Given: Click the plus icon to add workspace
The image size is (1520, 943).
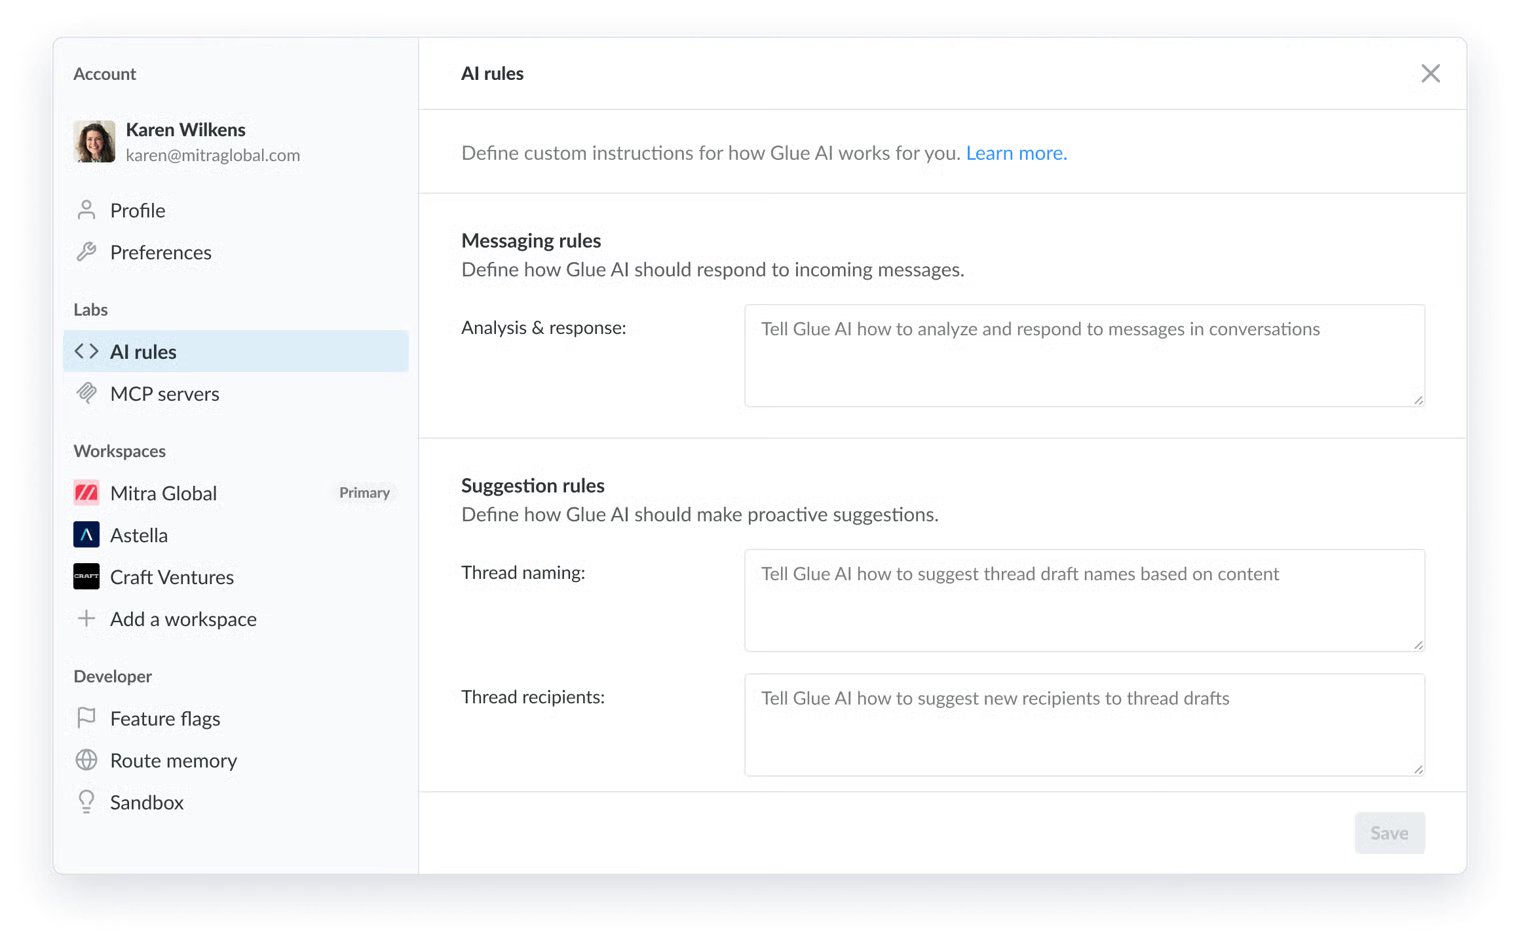Looking at the screenshot, I should coord(87,619).
